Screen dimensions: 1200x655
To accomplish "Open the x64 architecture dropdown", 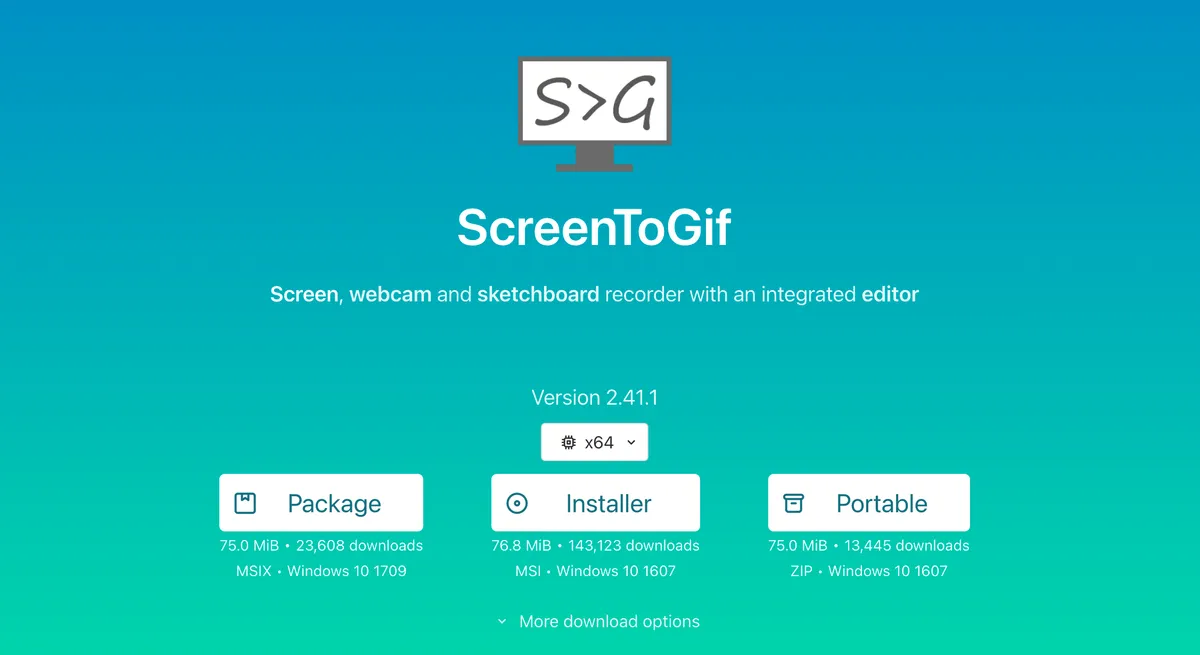I will click(595, 442).
